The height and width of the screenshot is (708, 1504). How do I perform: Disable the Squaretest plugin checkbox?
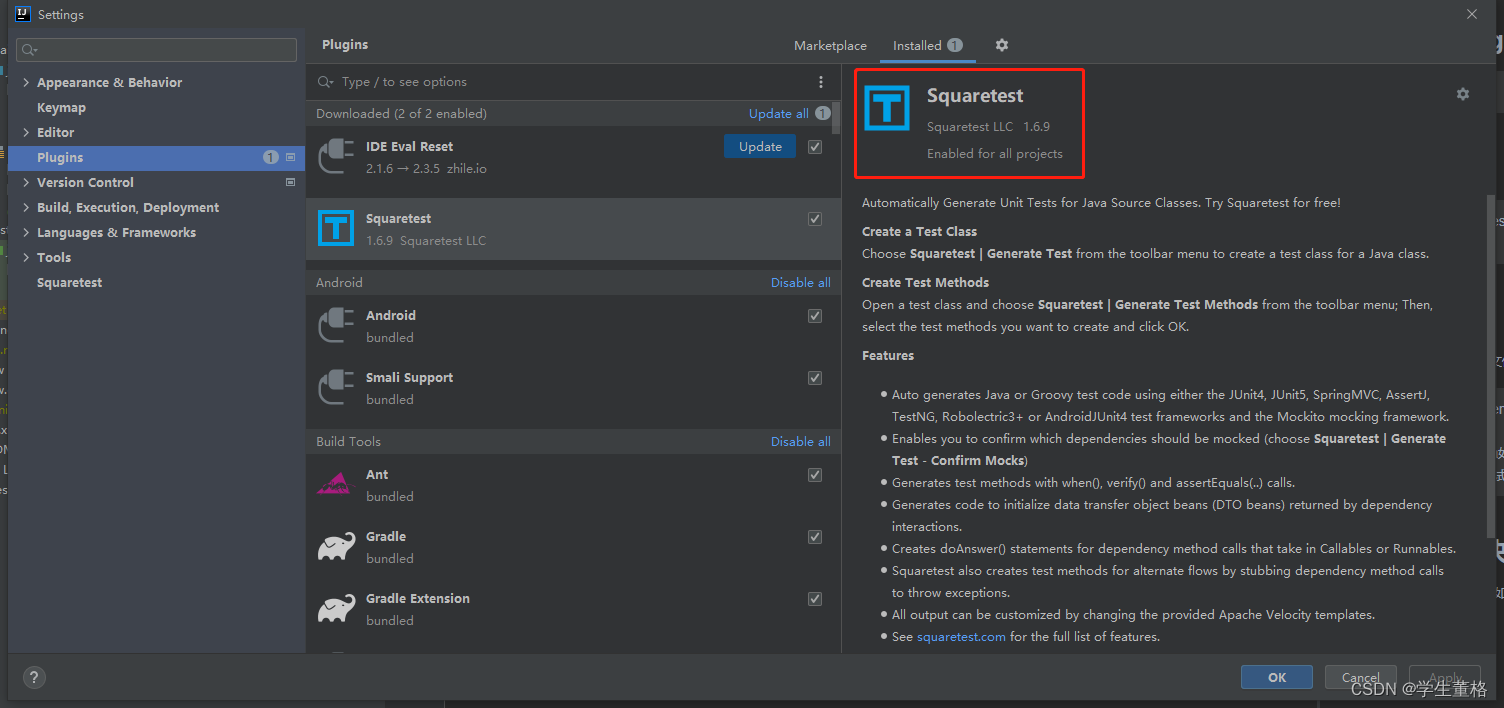815,219
